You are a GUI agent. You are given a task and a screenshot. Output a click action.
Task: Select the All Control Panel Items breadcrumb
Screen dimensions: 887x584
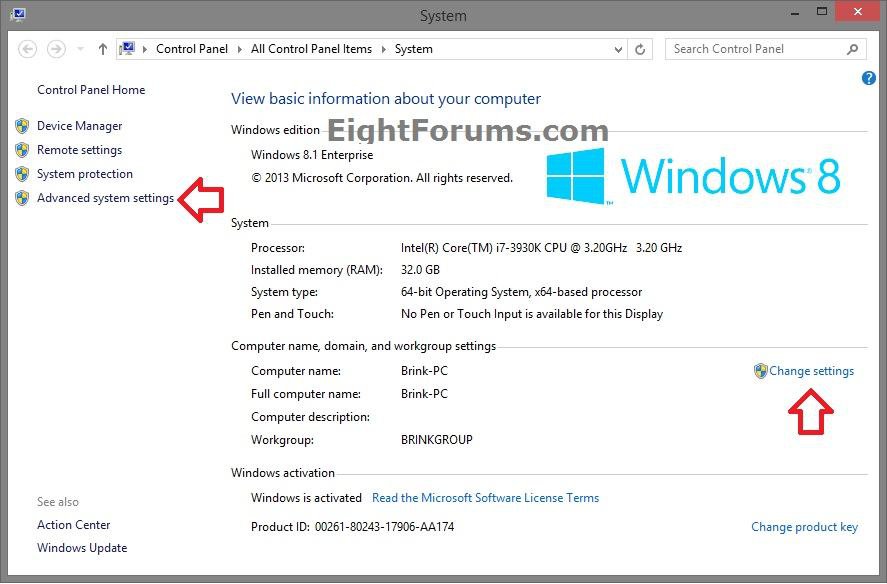coord(312,49)
